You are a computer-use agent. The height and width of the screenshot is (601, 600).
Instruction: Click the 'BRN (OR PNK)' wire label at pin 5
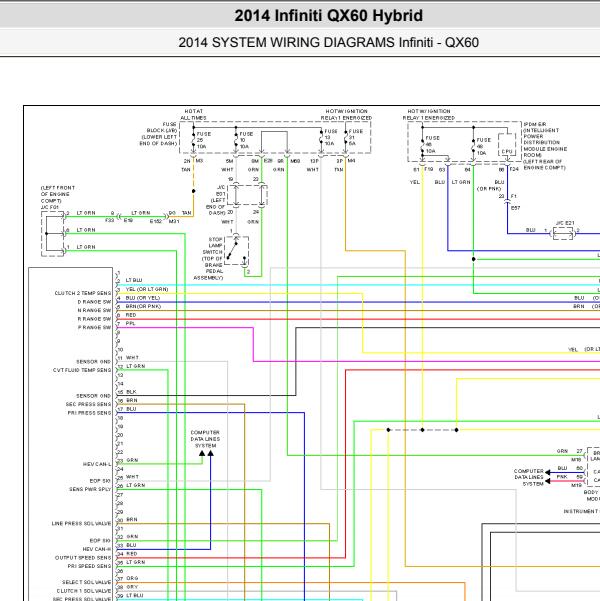coord(143,307)
